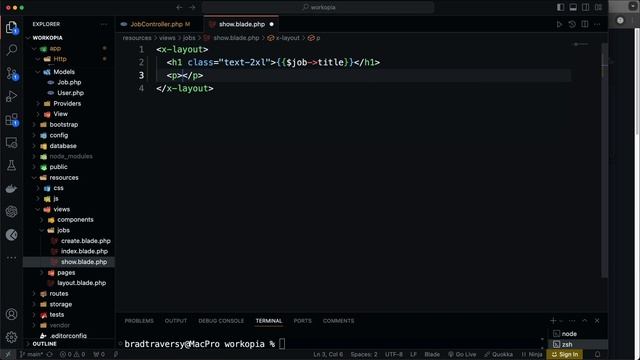
Task: Click the Quokka status bar item
Action: [498, 354]
